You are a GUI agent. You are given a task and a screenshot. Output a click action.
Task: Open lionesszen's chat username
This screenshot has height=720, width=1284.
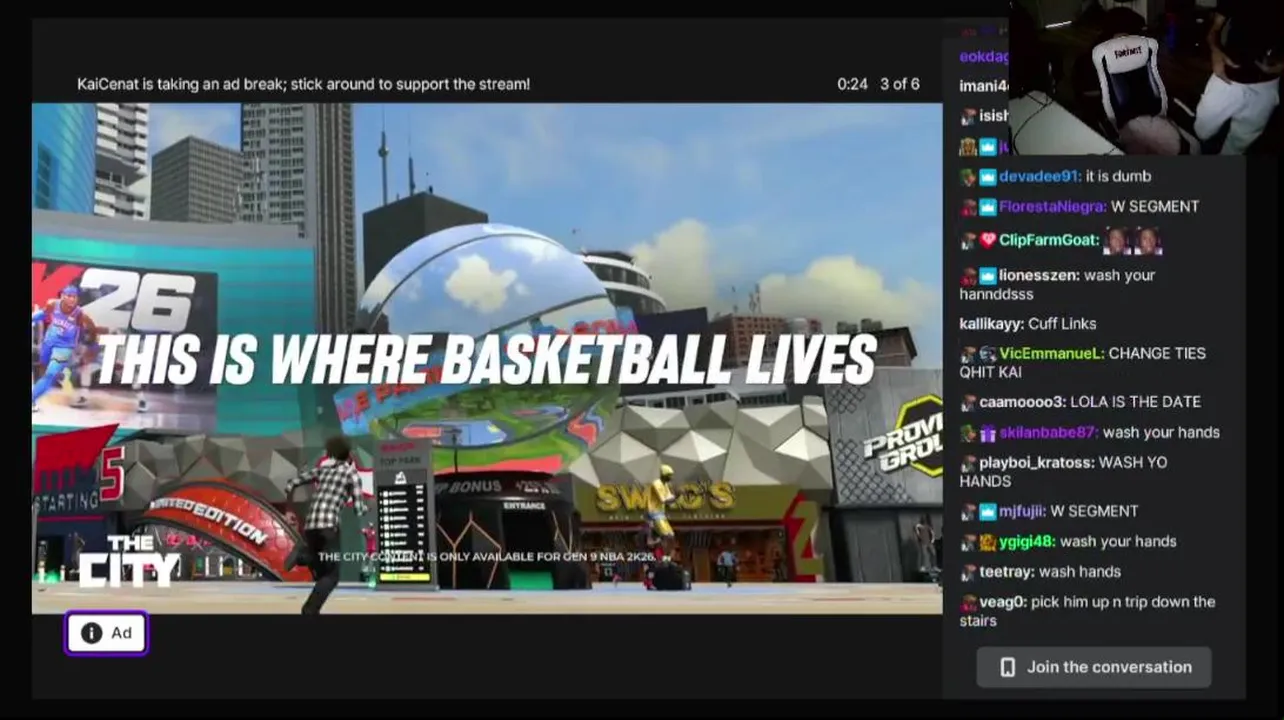click(1038, 275)
